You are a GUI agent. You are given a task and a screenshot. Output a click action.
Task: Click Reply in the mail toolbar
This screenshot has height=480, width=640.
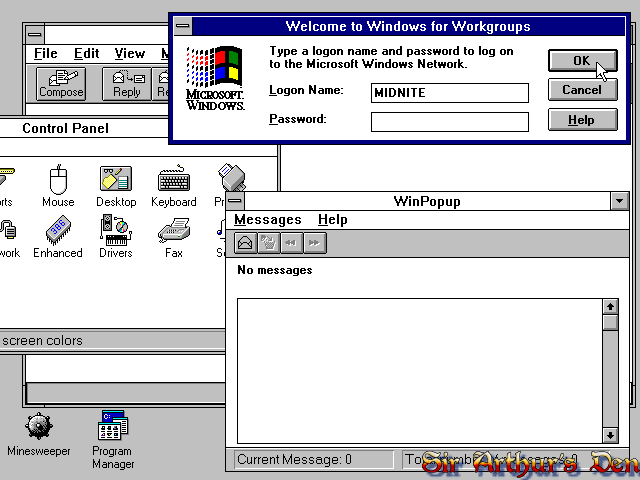pos(127,84)
